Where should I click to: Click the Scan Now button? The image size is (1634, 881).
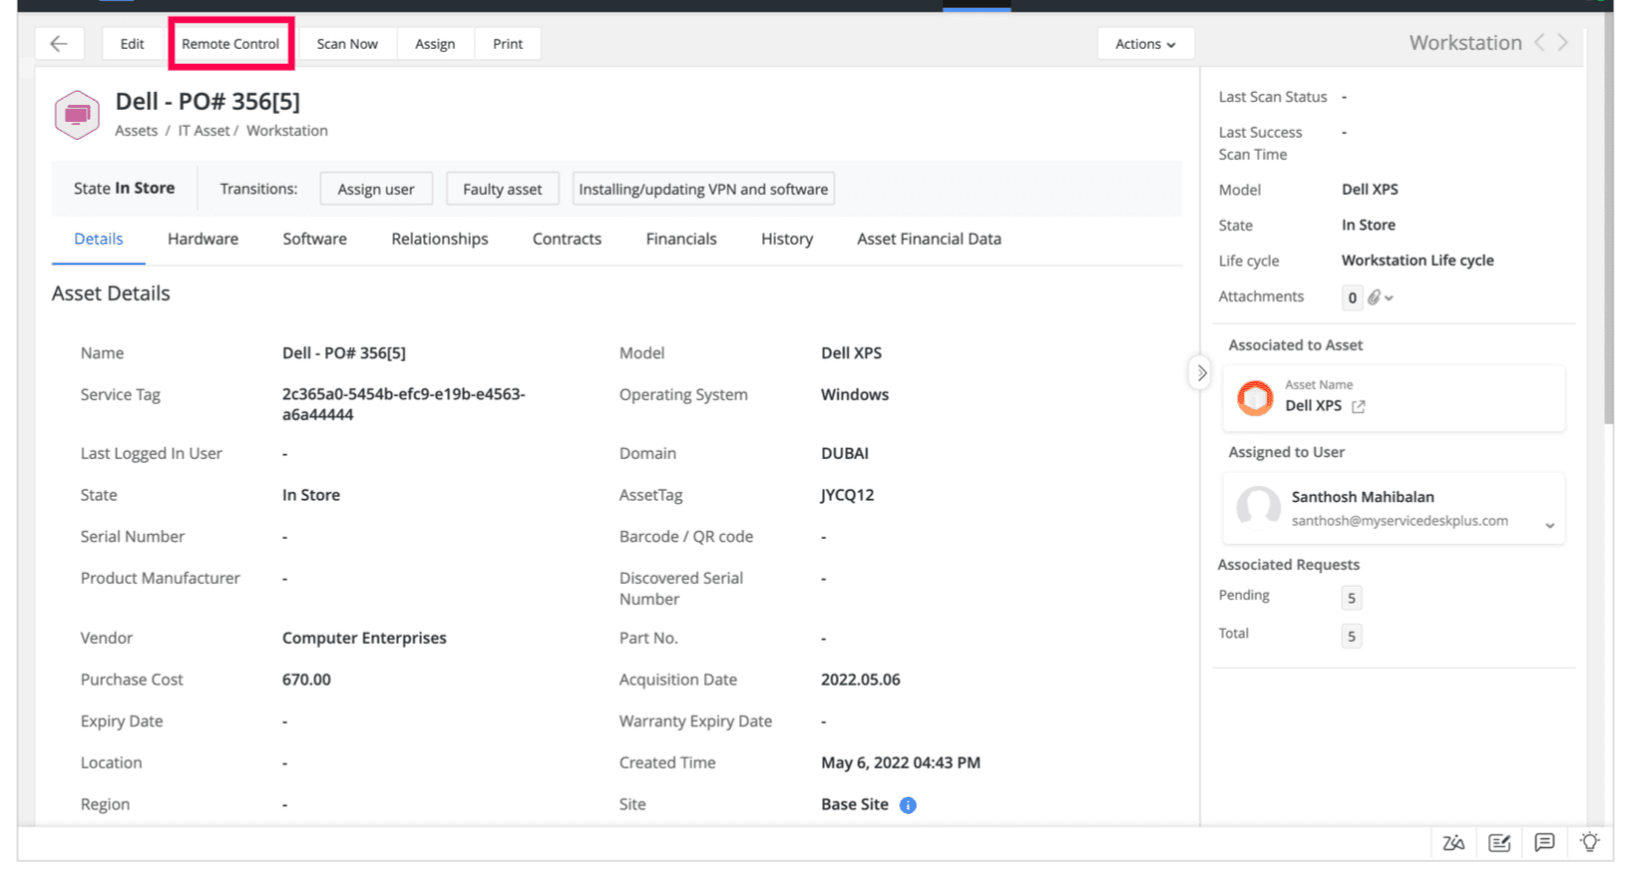click(347, 44)
